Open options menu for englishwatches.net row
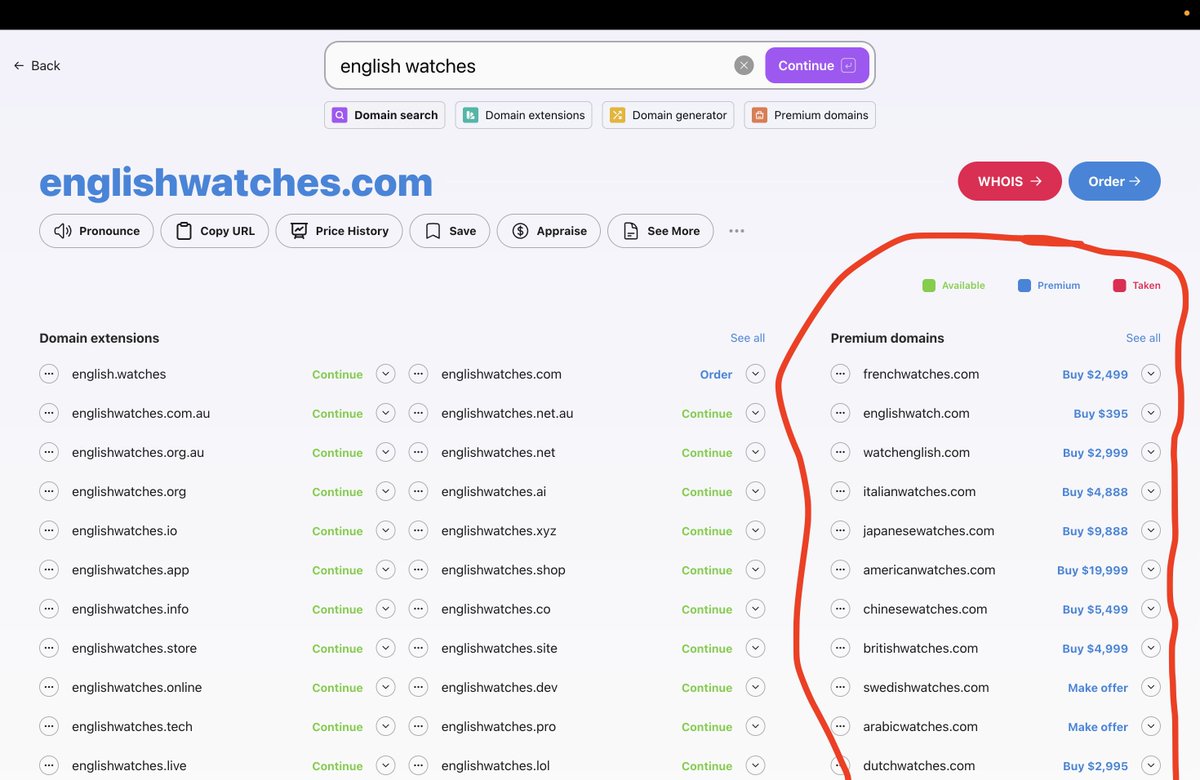 click(418, 452)
